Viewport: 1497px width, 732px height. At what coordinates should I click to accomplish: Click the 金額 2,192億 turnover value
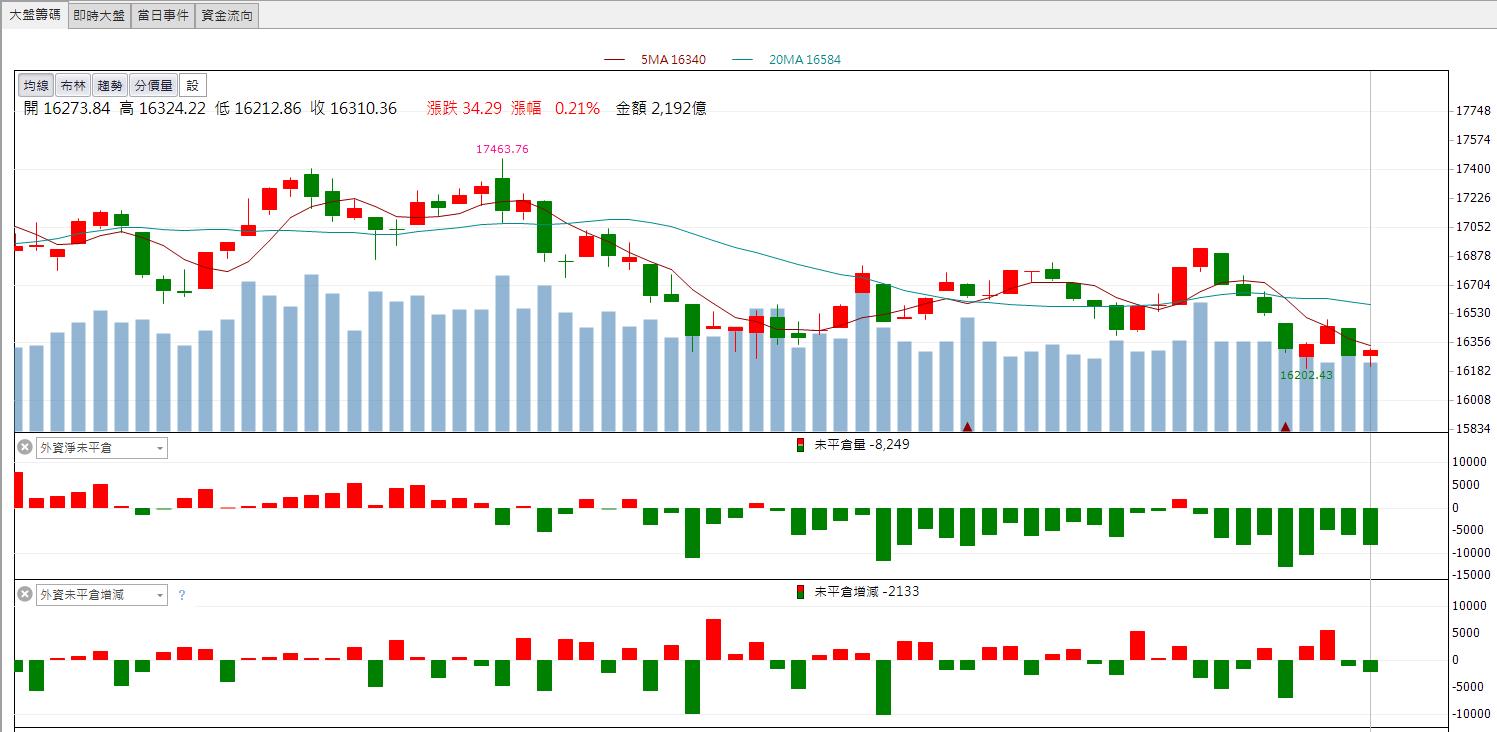(661, 108)
